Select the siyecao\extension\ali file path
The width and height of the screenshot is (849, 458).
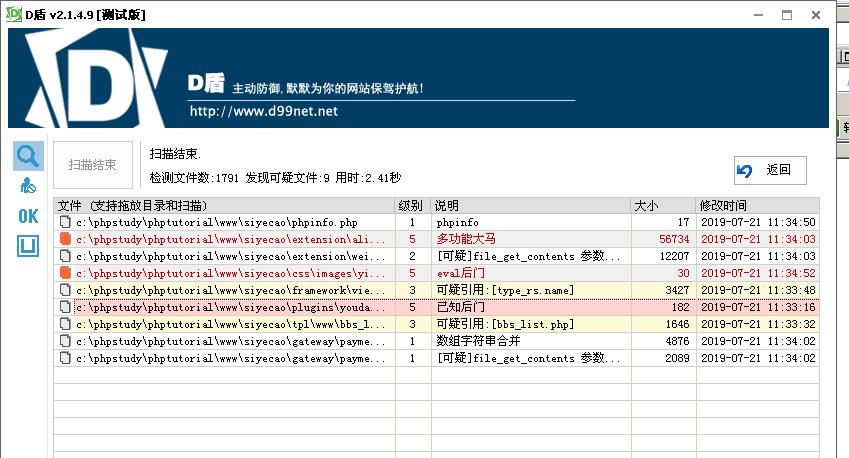point(231,239)
